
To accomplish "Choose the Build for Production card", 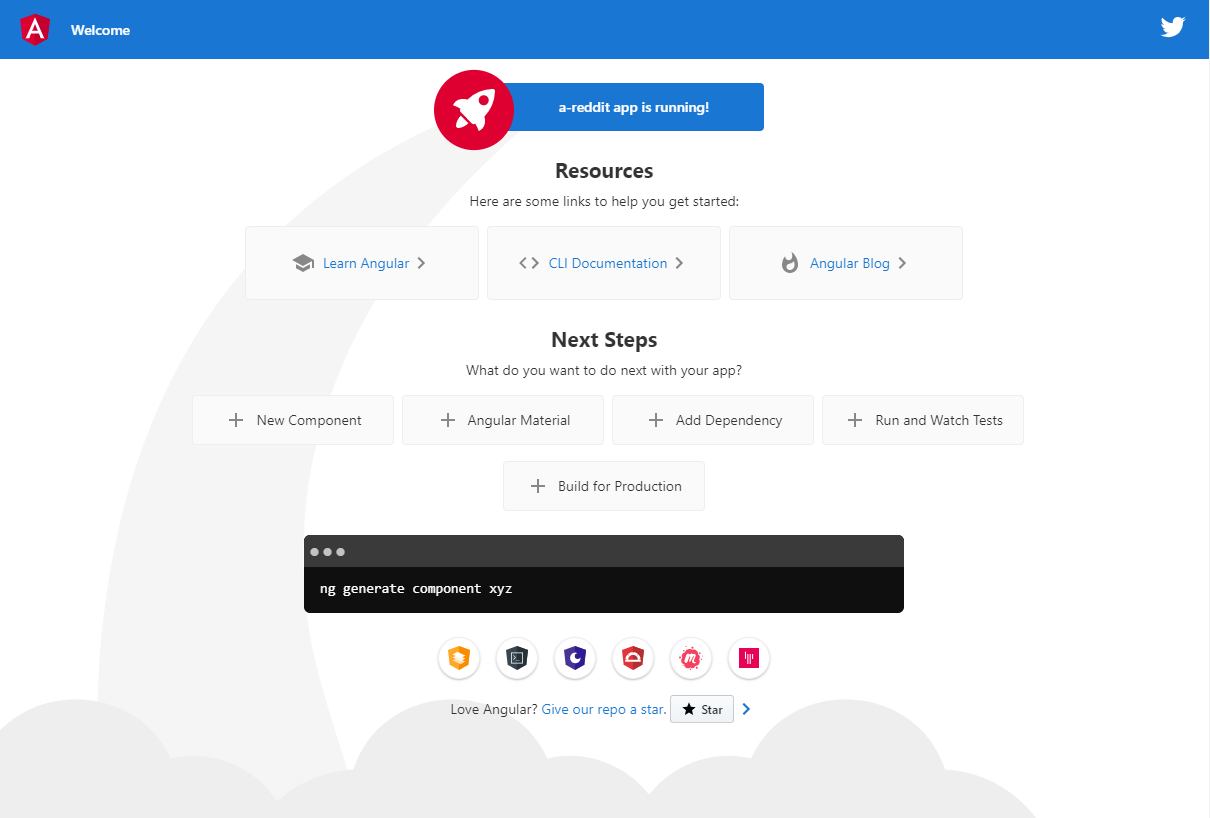I will 604,486.
